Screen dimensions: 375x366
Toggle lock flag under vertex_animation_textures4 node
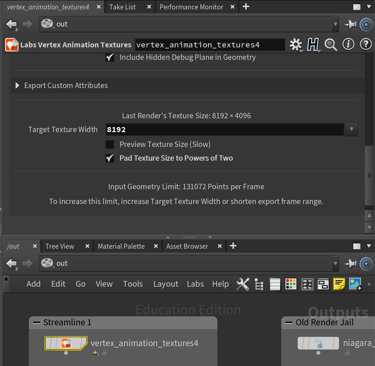click(104, 353)
